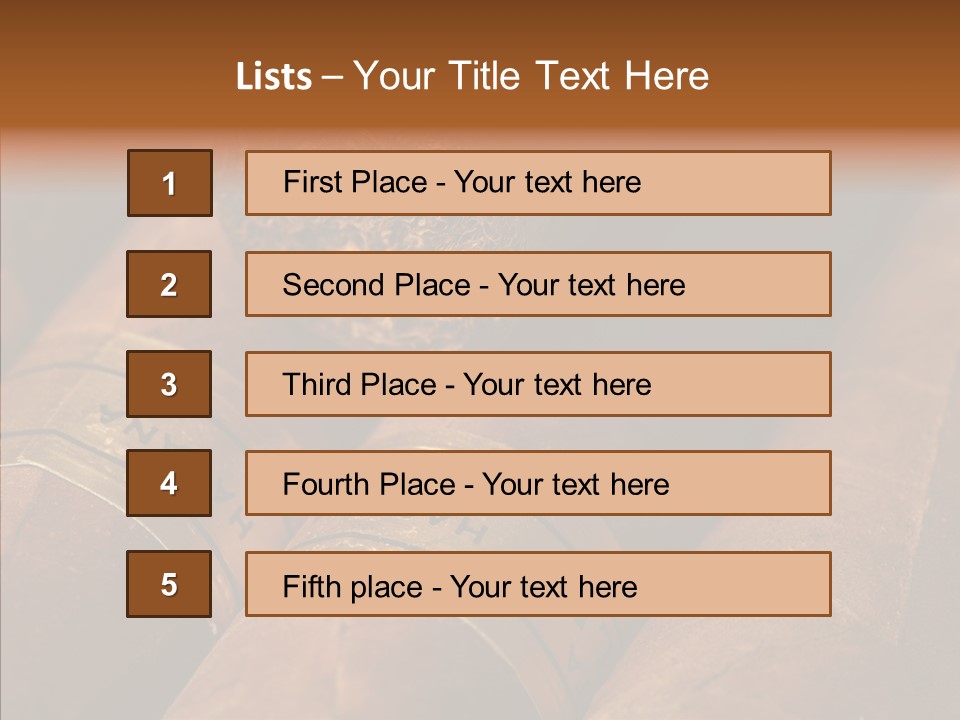The image size is (960, 720).
Task: Click "Your text here" in First Place bar
Action: [547, 183]
